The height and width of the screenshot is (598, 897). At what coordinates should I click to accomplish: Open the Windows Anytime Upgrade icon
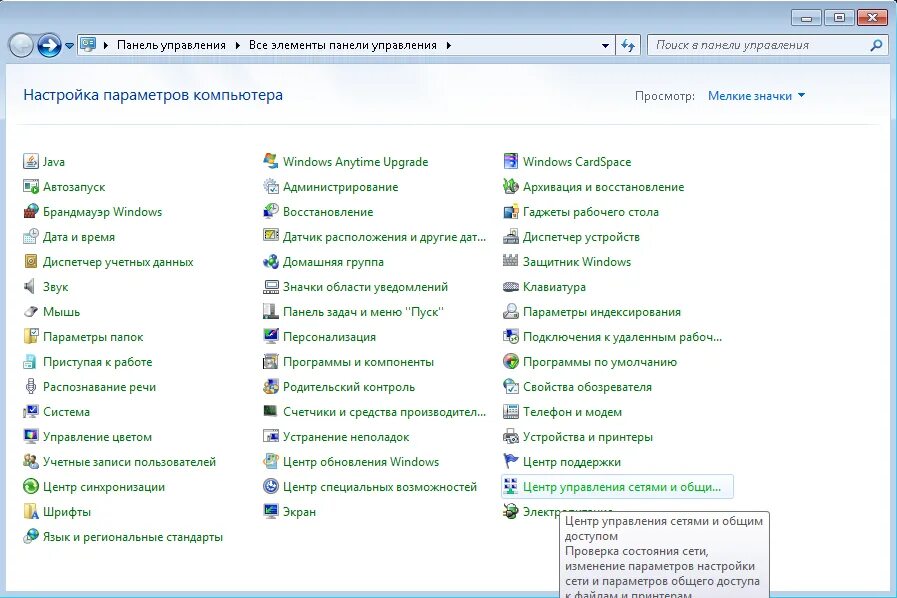click(271, 161)
